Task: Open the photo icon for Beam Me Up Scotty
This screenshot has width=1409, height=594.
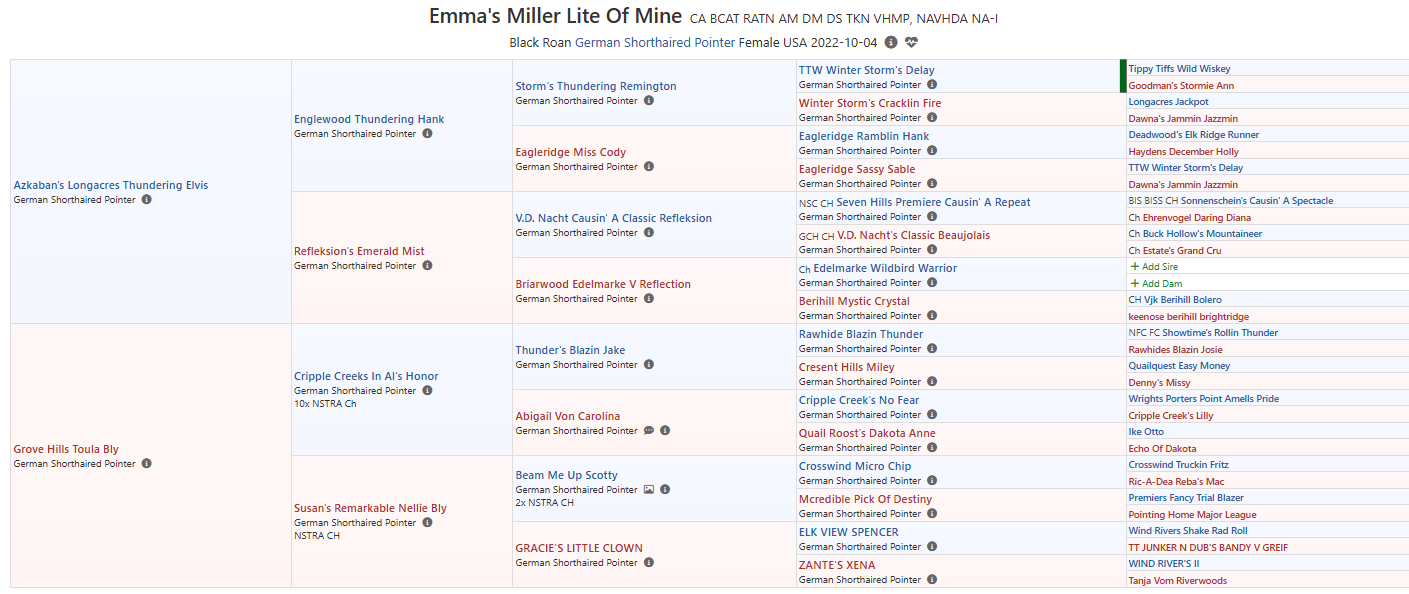Action: pyautogui.click(x=648, y=490)
